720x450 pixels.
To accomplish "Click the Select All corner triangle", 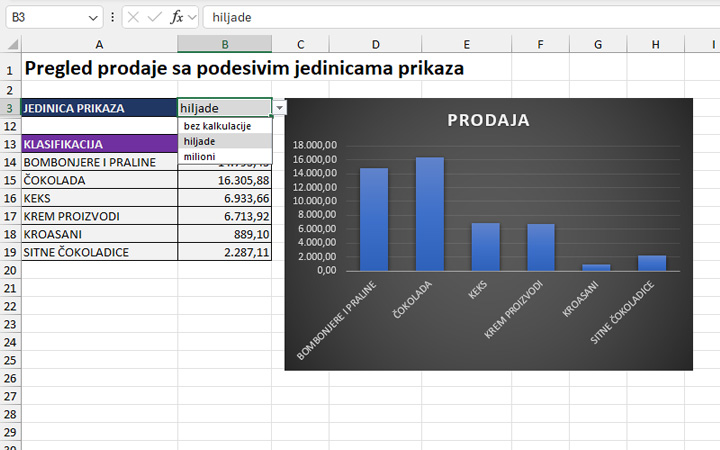I will coord(10,44).
